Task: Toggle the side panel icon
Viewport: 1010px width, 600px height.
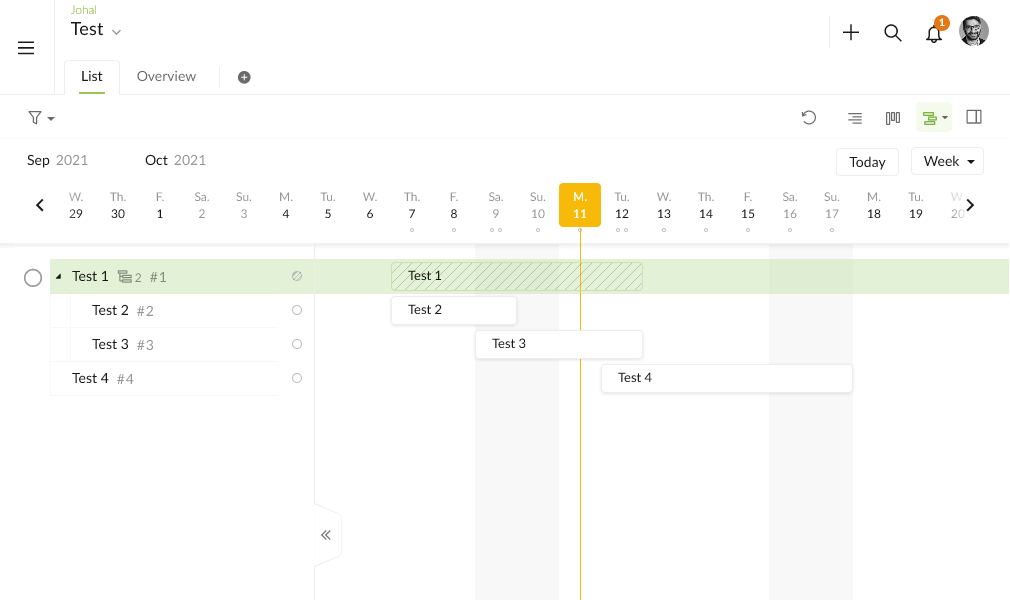Action: (x=974, y=117)
